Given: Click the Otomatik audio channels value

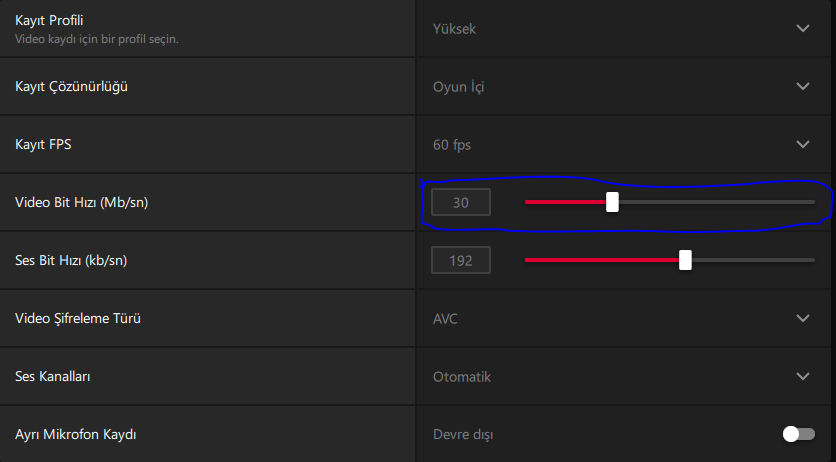Looking at the screenshot, I should click(x=462, y=377).
